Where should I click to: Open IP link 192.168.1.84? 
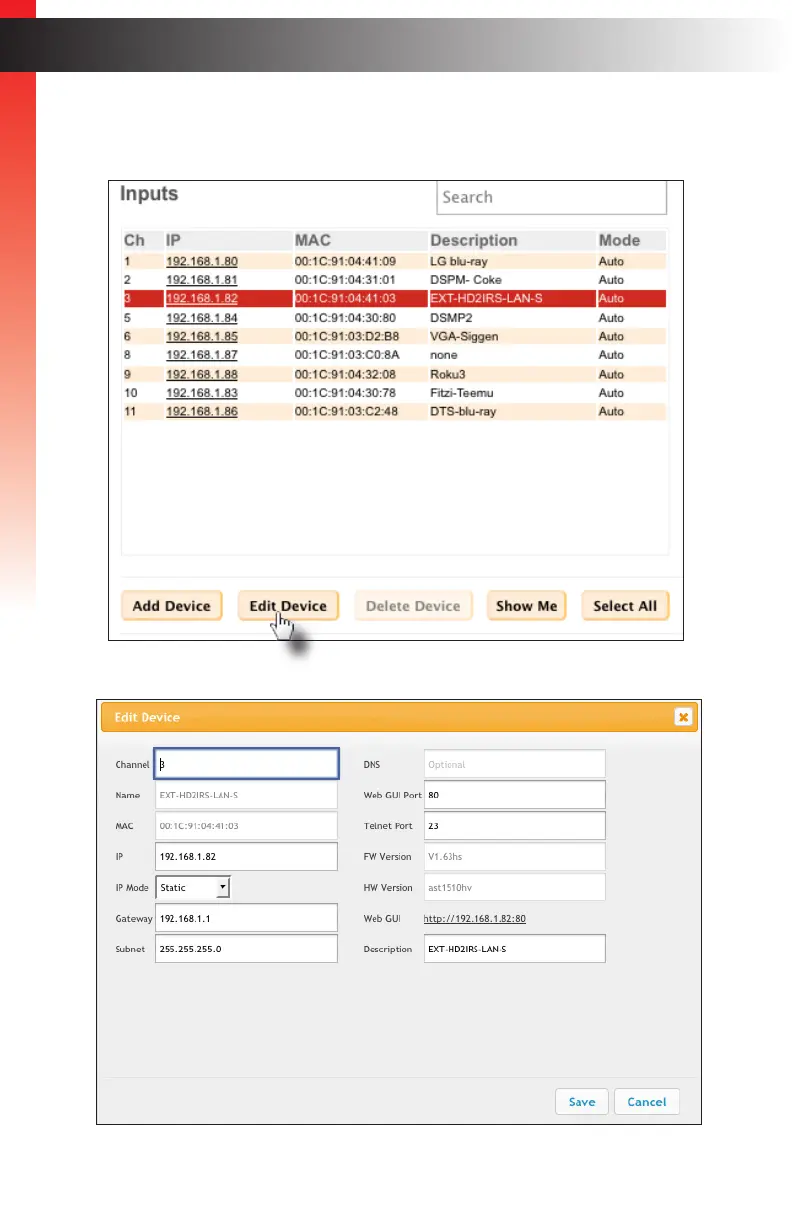pyautogui.click(x=201, y=317)
